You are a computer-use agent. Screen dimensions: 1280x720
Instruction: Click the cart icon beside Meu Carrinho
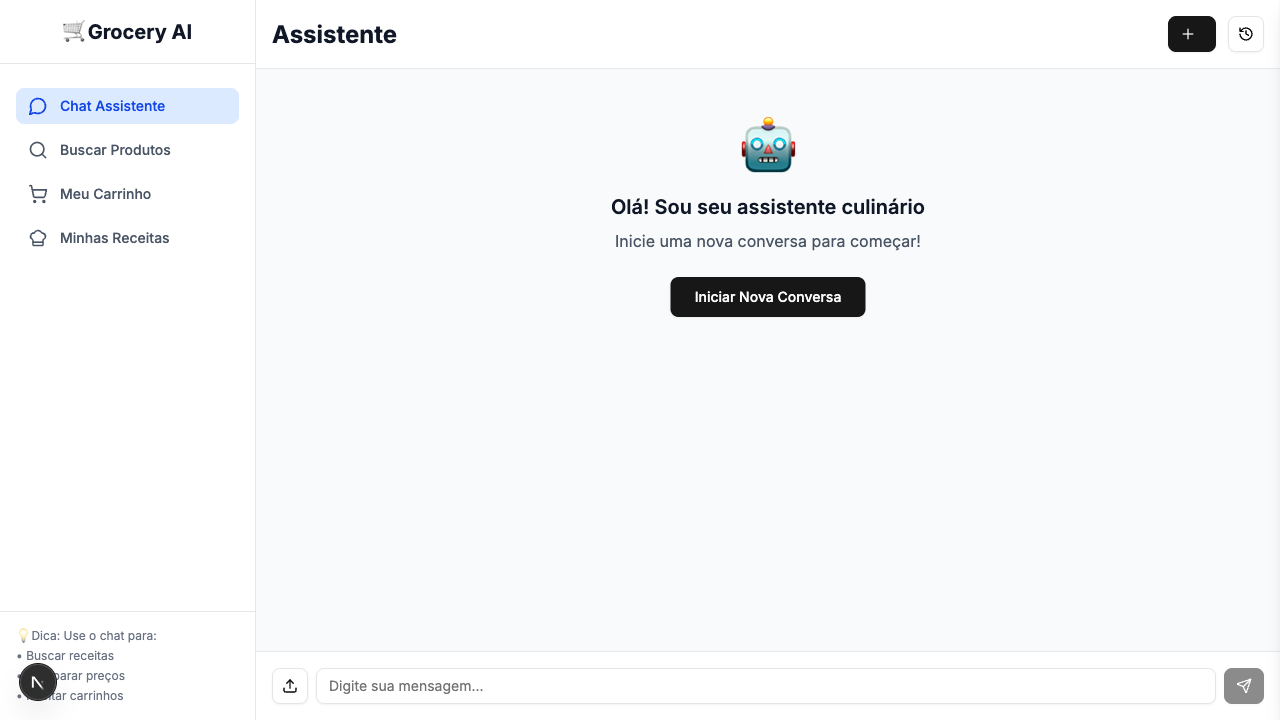[x=38, y=194]
